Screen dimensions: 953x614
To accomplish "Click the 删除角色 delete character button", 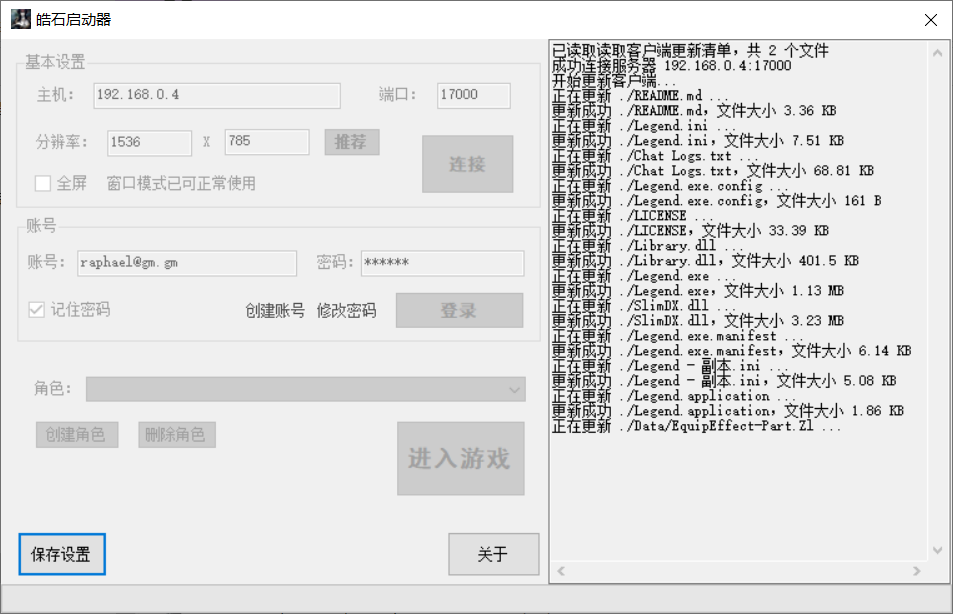I will [176, 435].
